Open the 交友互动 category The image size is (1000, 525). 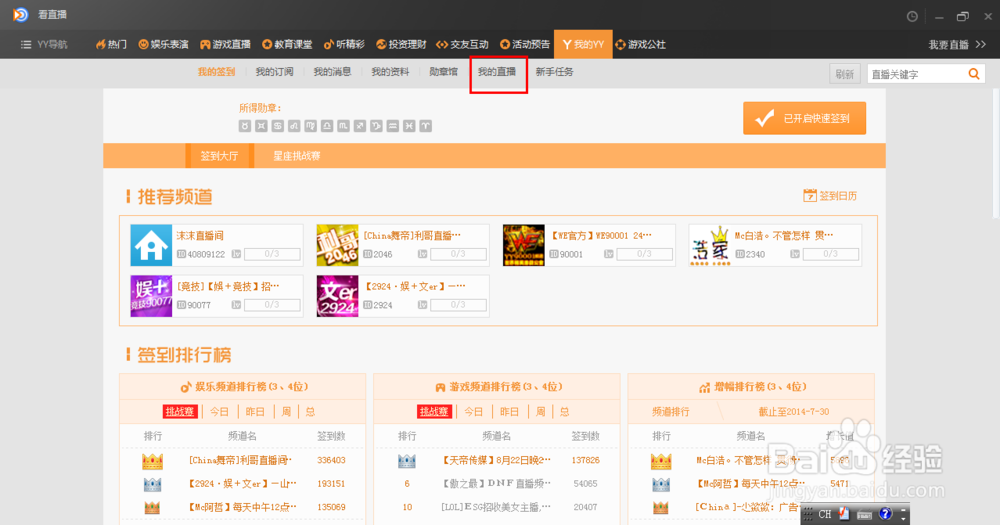coord(462,45)
